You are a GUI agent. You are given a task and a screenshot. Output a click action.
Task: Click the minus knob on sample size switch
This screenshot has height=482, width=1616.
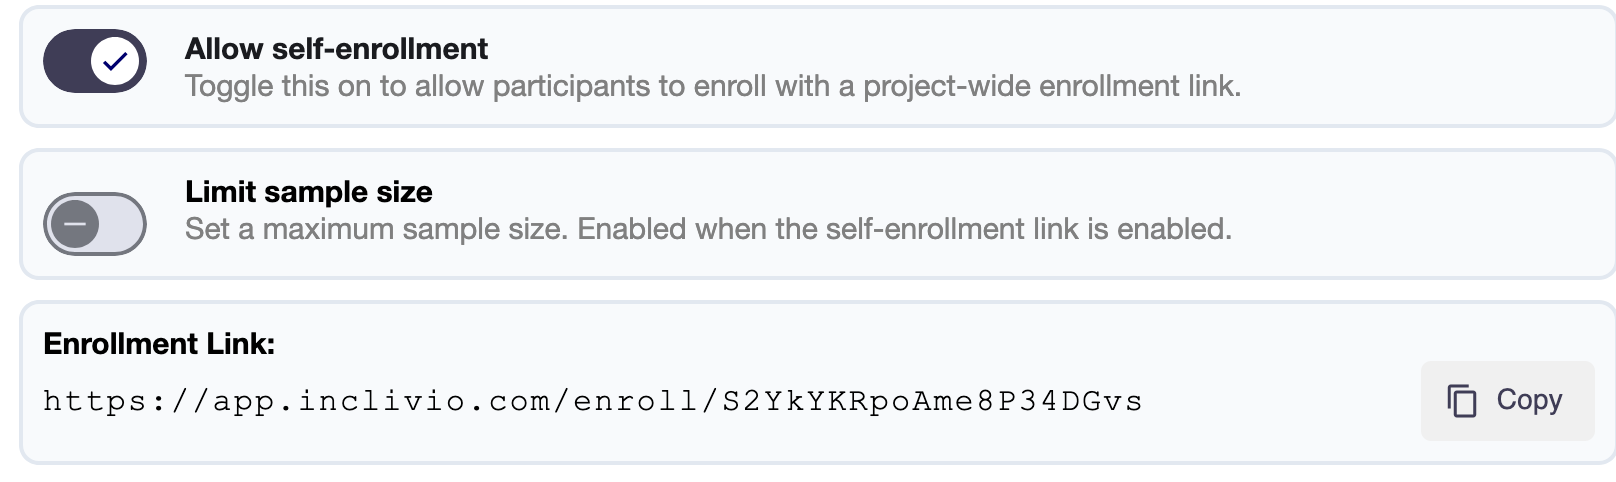(75, 224)
